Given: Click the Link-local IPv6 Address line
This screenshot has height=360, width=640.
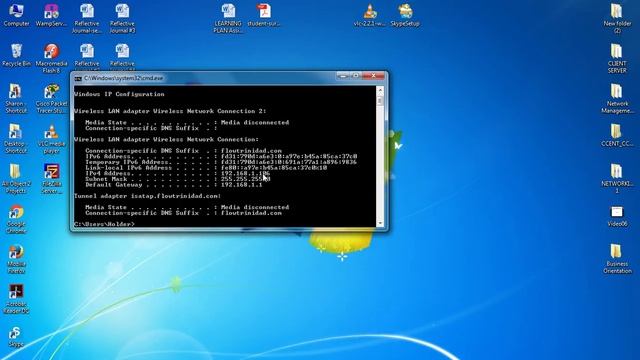Looking at the screenshot, I should pyautogui.click(x=206, y=168).
